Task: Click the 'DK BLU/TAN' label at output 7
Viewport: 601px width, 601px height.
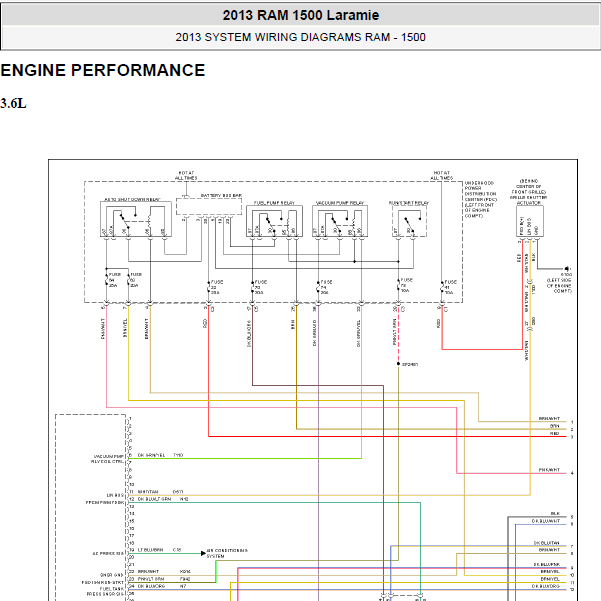Action: [547, 543]
